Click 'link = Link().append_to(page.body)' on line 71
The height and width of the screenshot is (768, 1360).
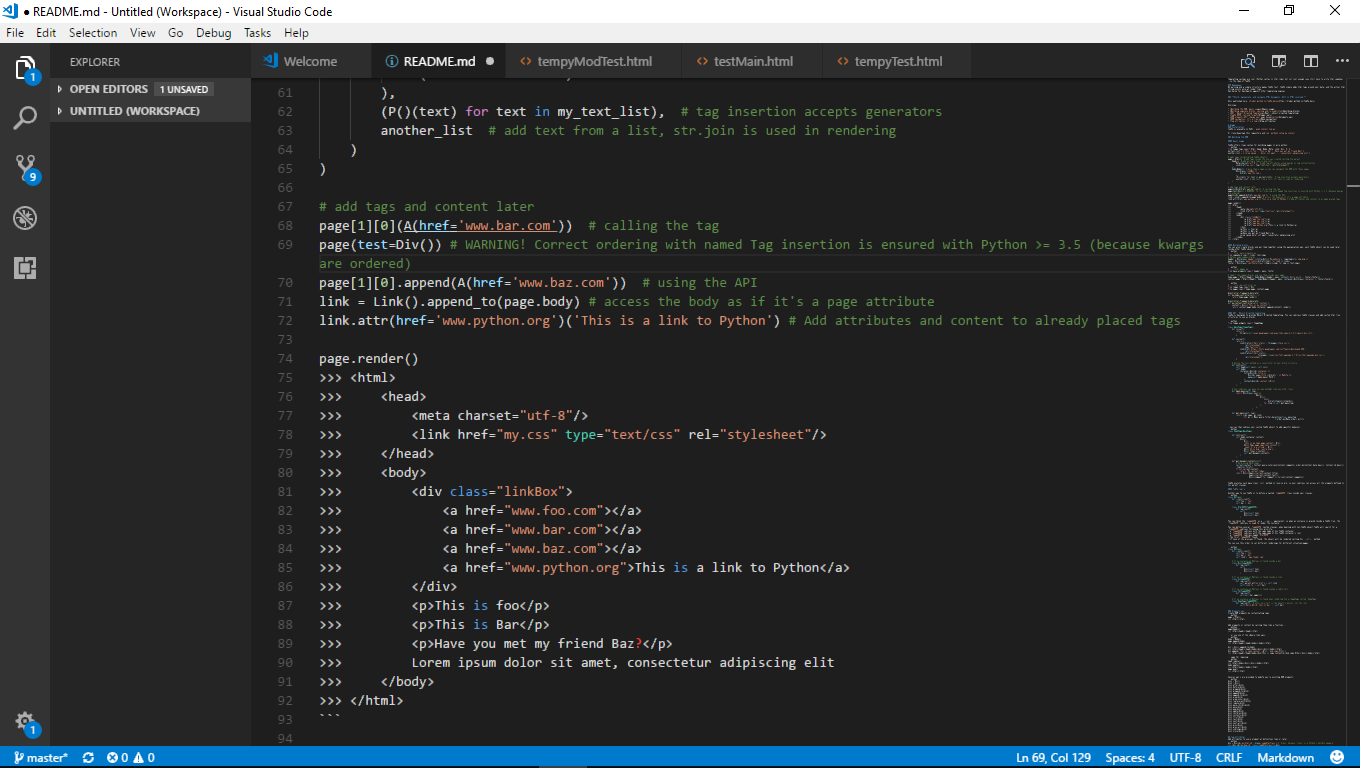click(x=450, y=301)
